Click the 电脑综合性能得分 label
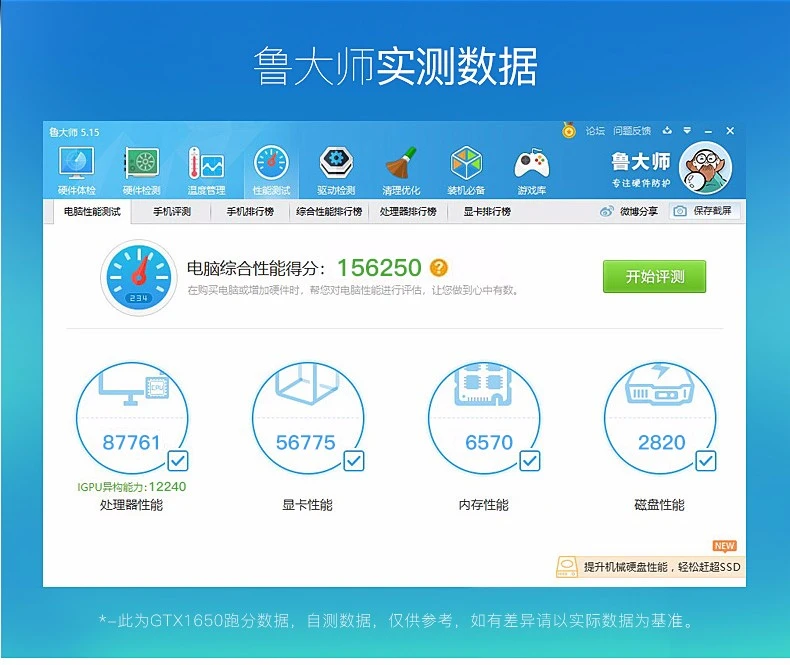This screenshot has height=665, width=790. point(256,269)
